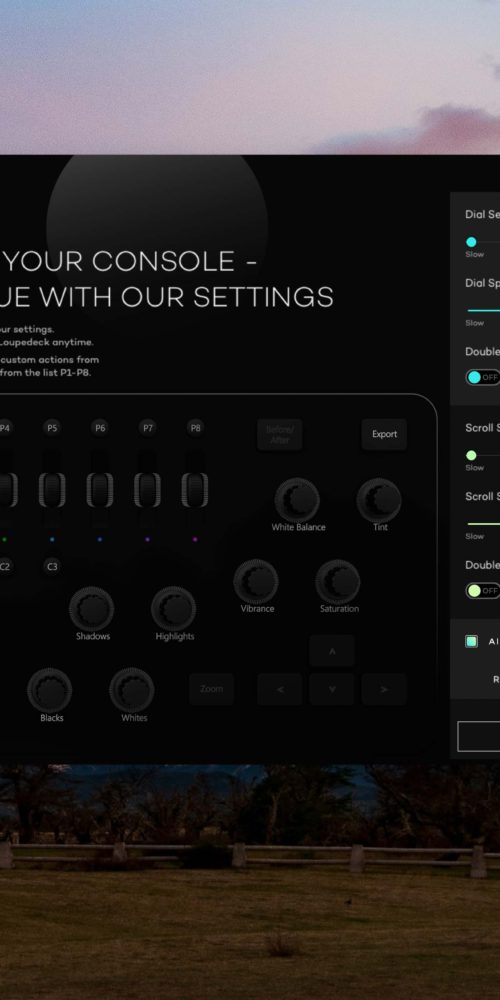This screenshot has width=500, height=1000.
Task: Click the up arrow key on console
Action: click(x=332, y=651)
